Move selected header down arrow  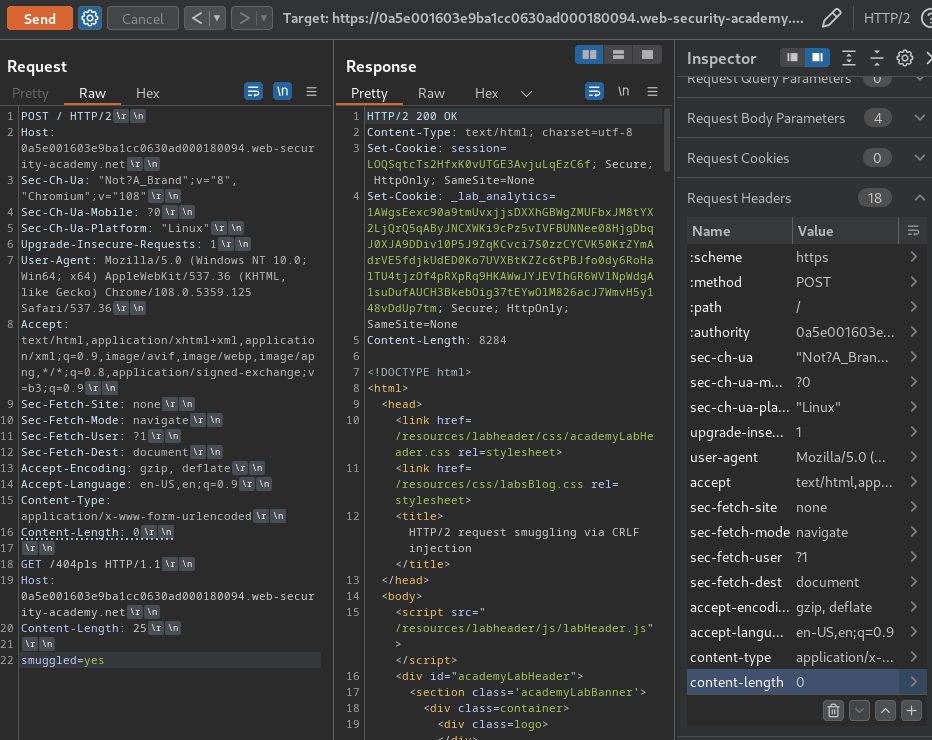click(859, 710)
